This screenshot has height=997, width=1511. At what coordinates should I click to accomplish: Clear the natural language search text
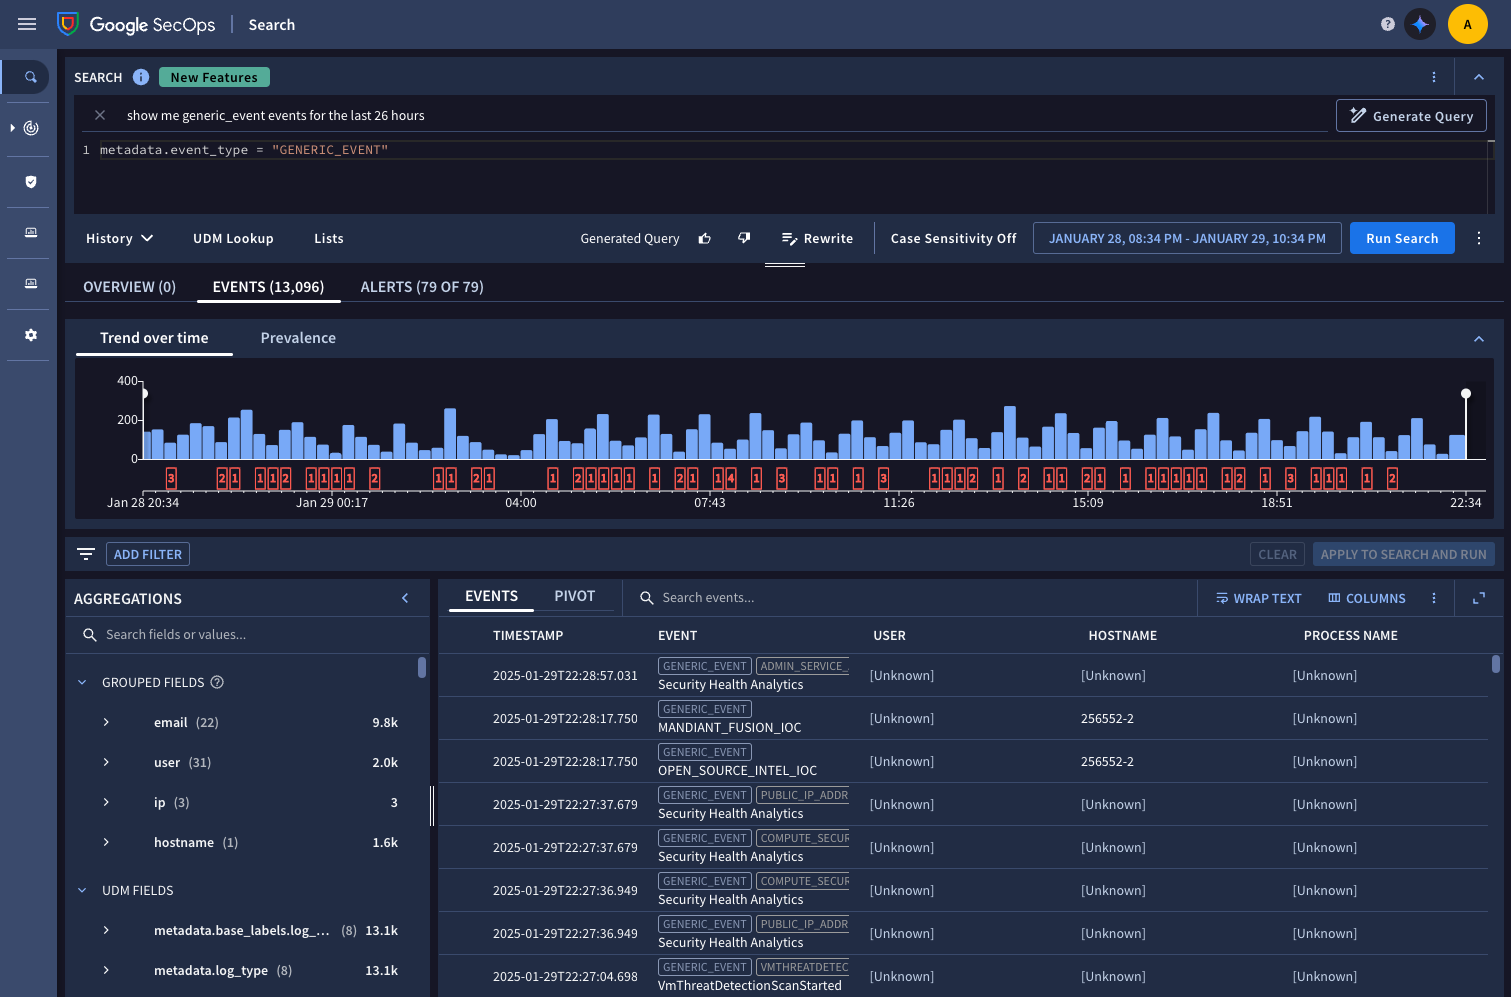click(100, 115)
